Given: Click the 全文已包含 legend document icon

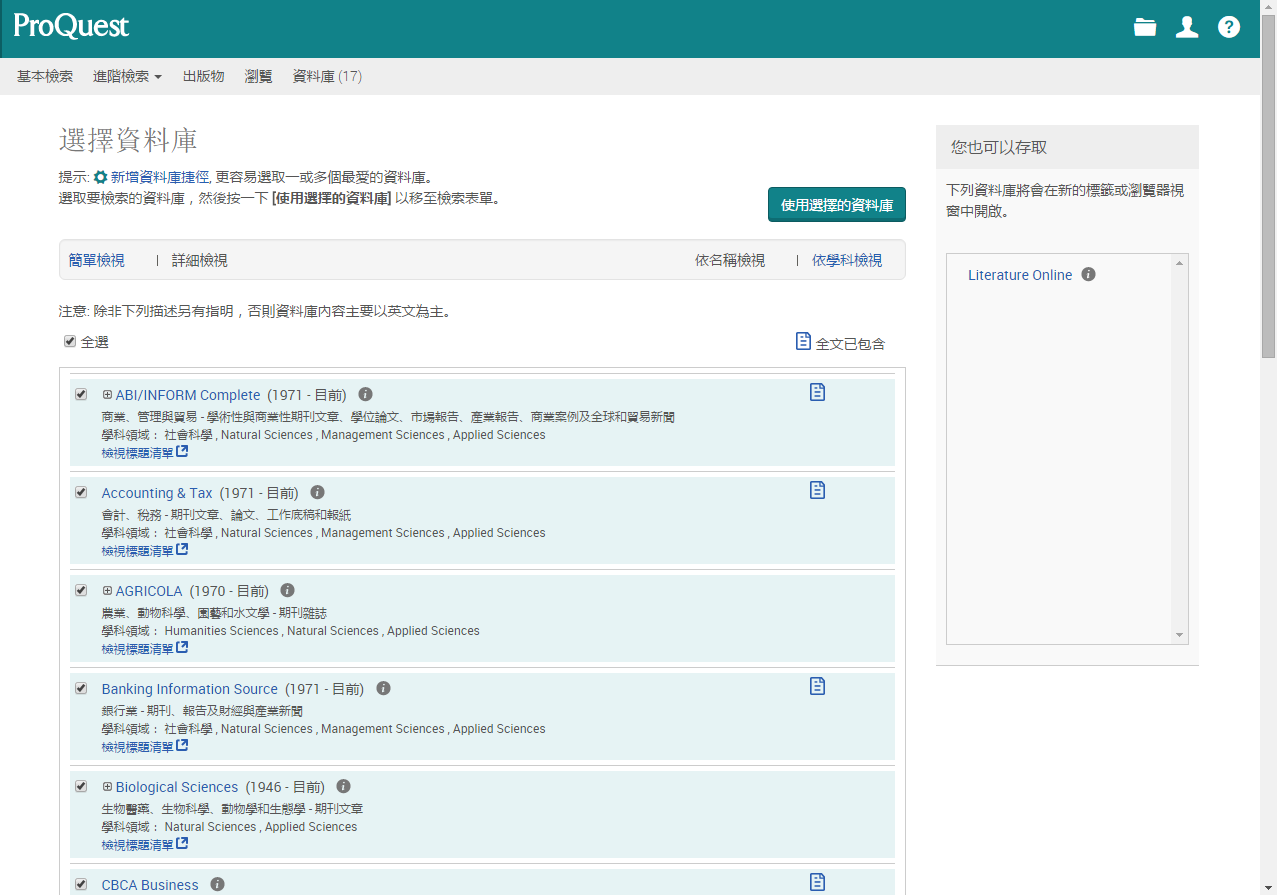Looking at the screenshot, I should point(803,341).
